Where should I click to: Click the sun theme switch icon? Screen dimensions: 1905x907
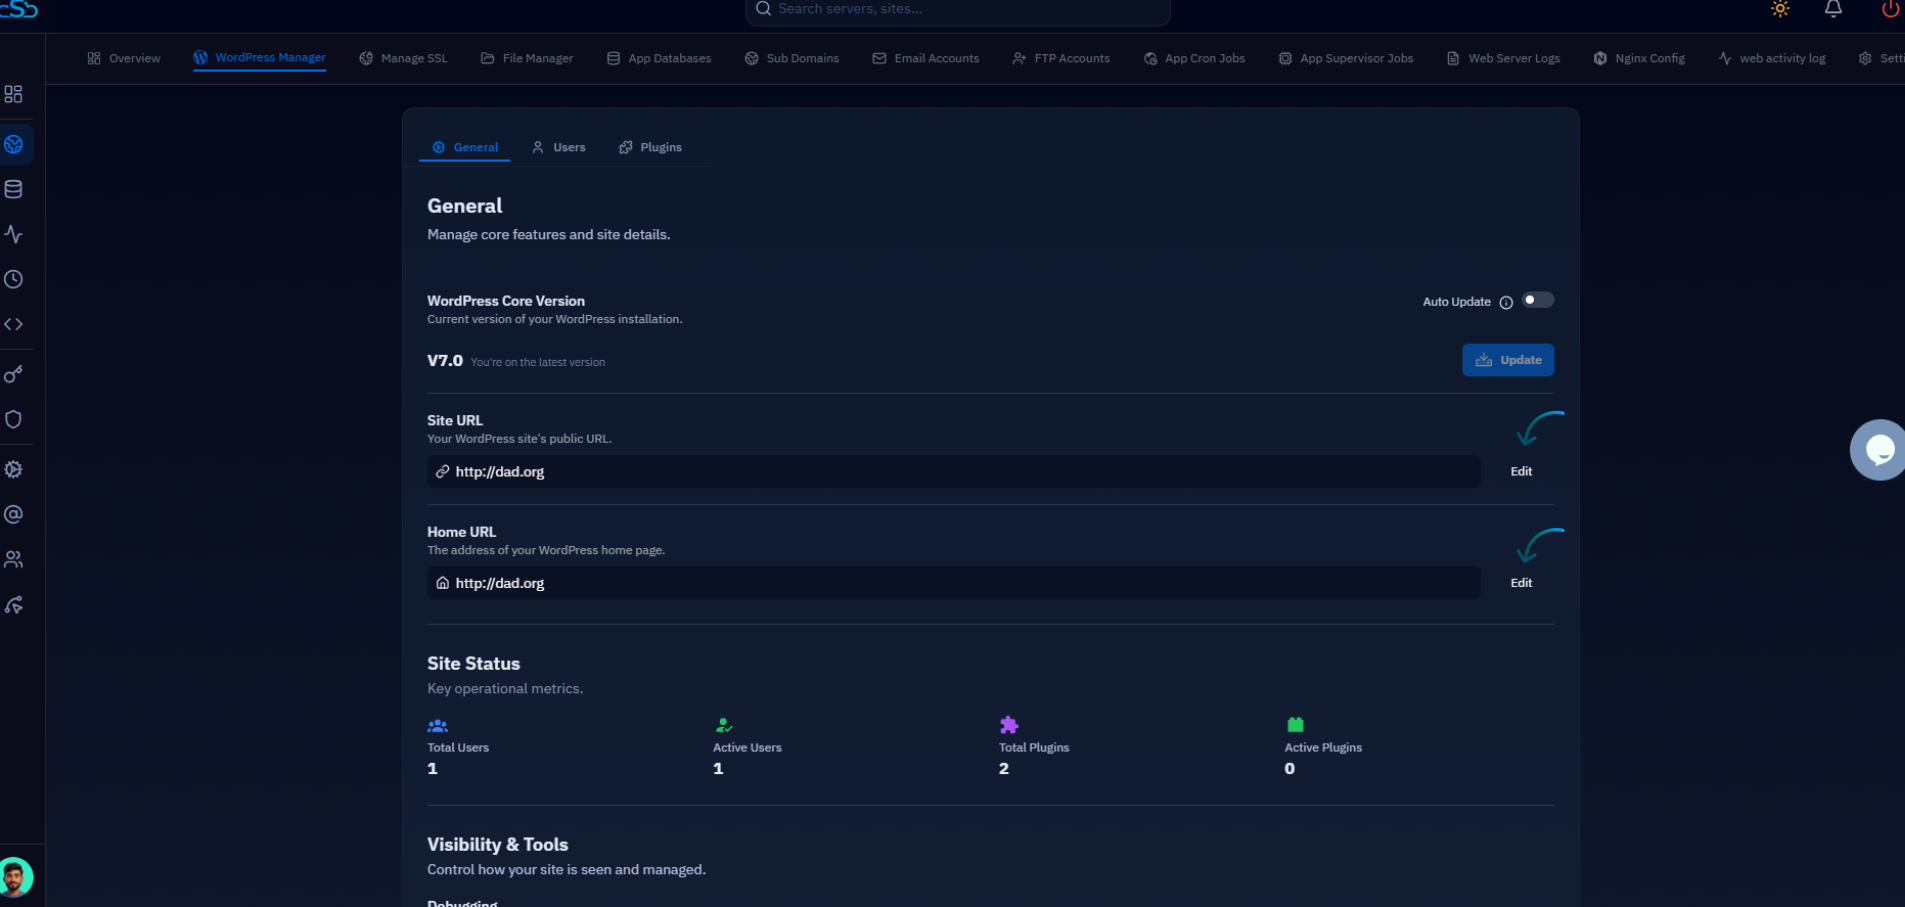click(x=1780, y=9)
